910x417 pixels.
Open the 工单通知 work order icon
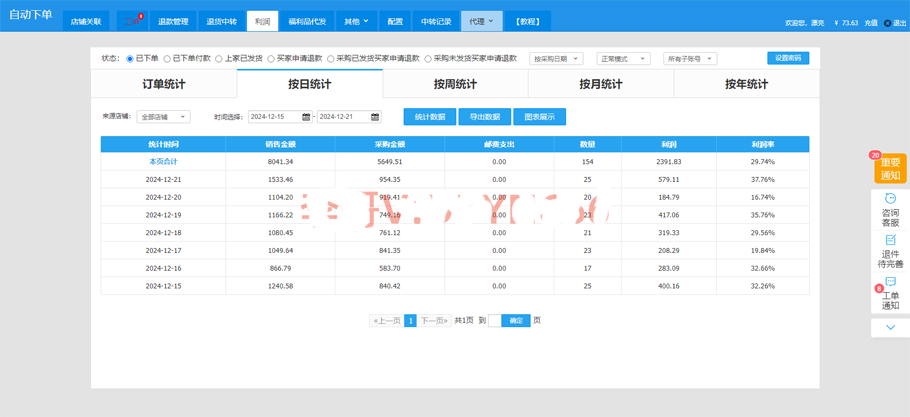tap(890, 293)
